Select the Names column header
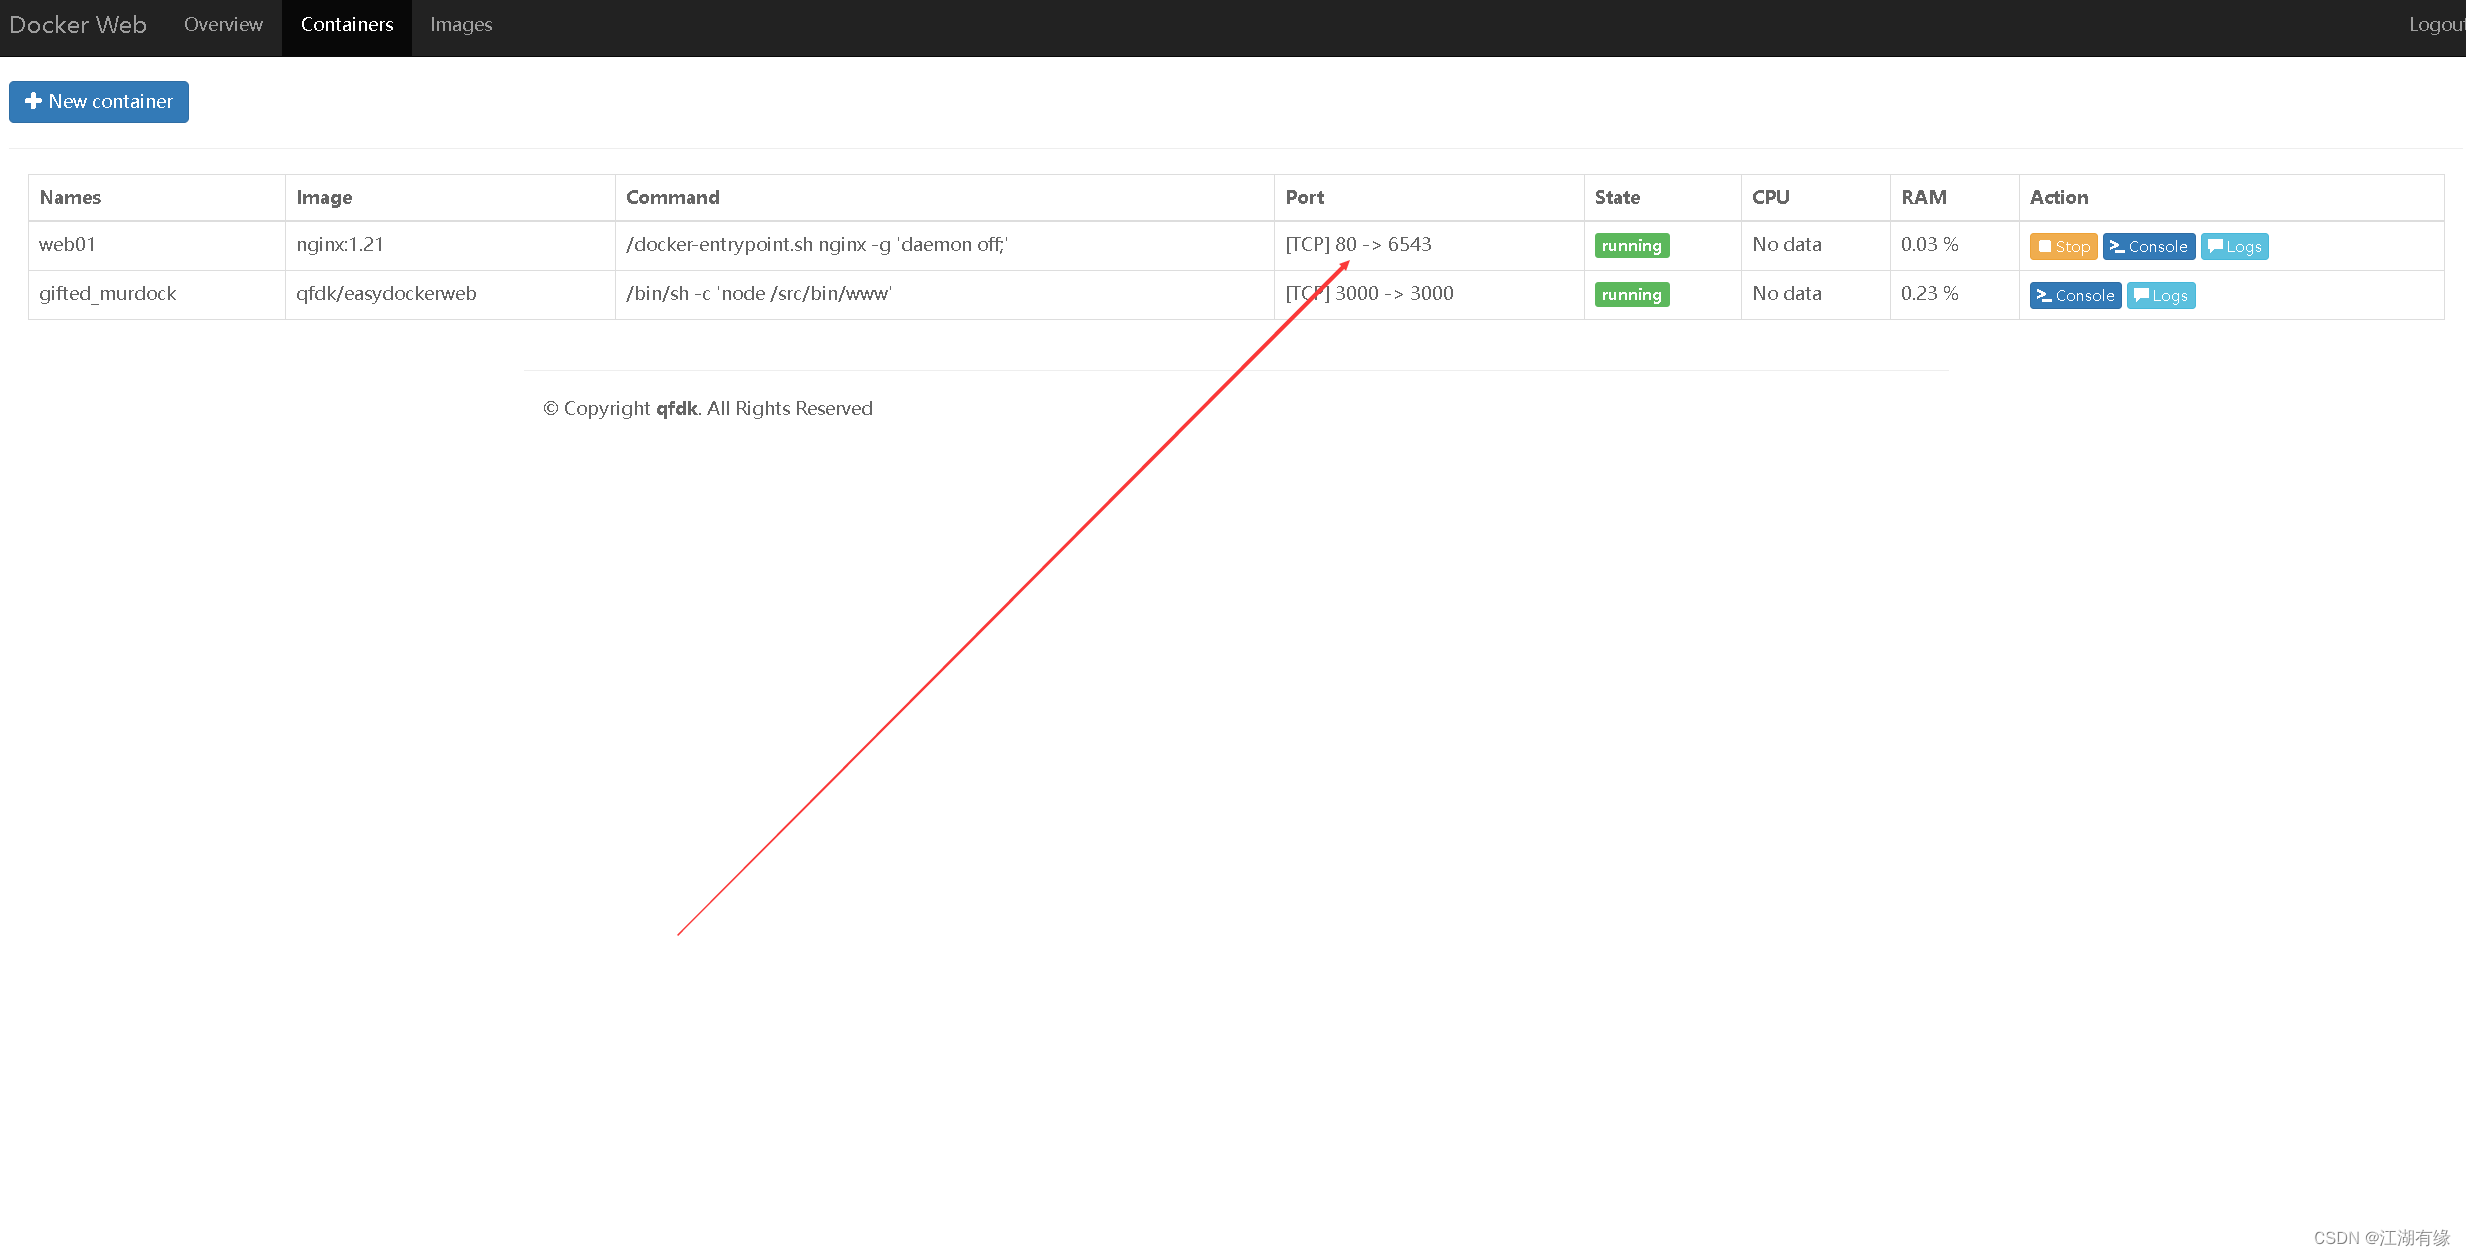This screenshot has width=2466, height=1256. (70, 195)
